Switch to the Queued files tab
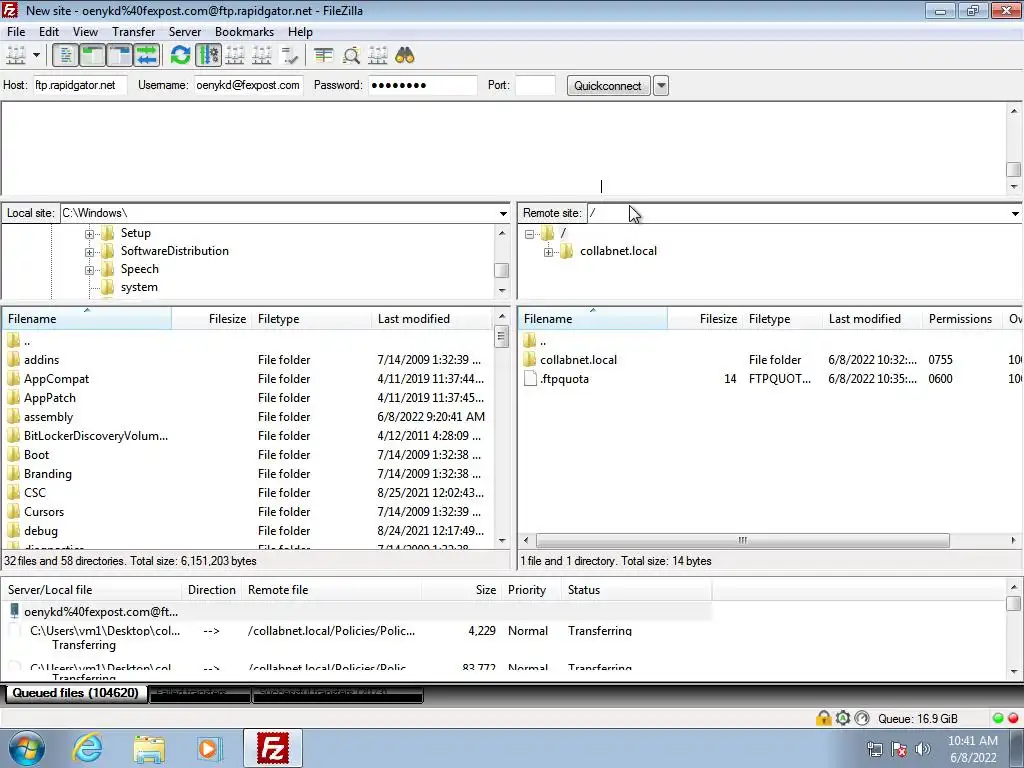This screenshot has width=1024, height=768. [76, 694]
